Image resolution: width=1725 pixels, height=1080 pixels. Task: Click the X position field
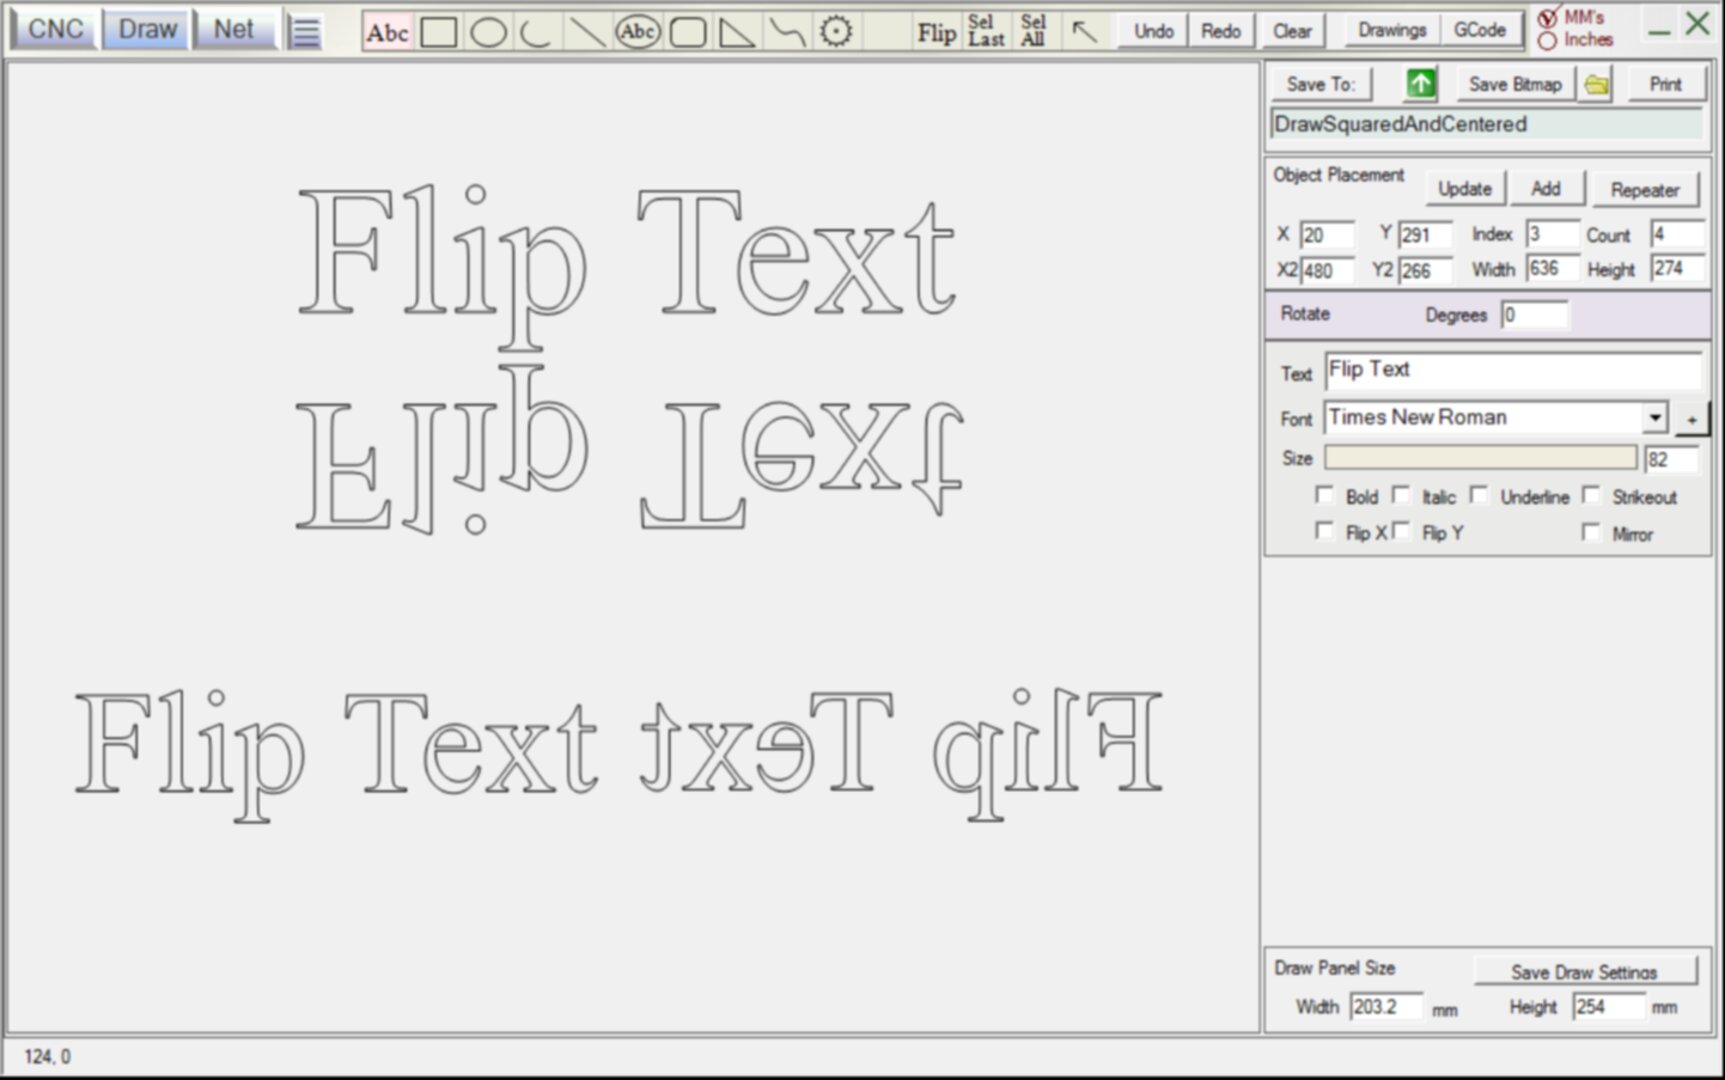click(1327, 235)
